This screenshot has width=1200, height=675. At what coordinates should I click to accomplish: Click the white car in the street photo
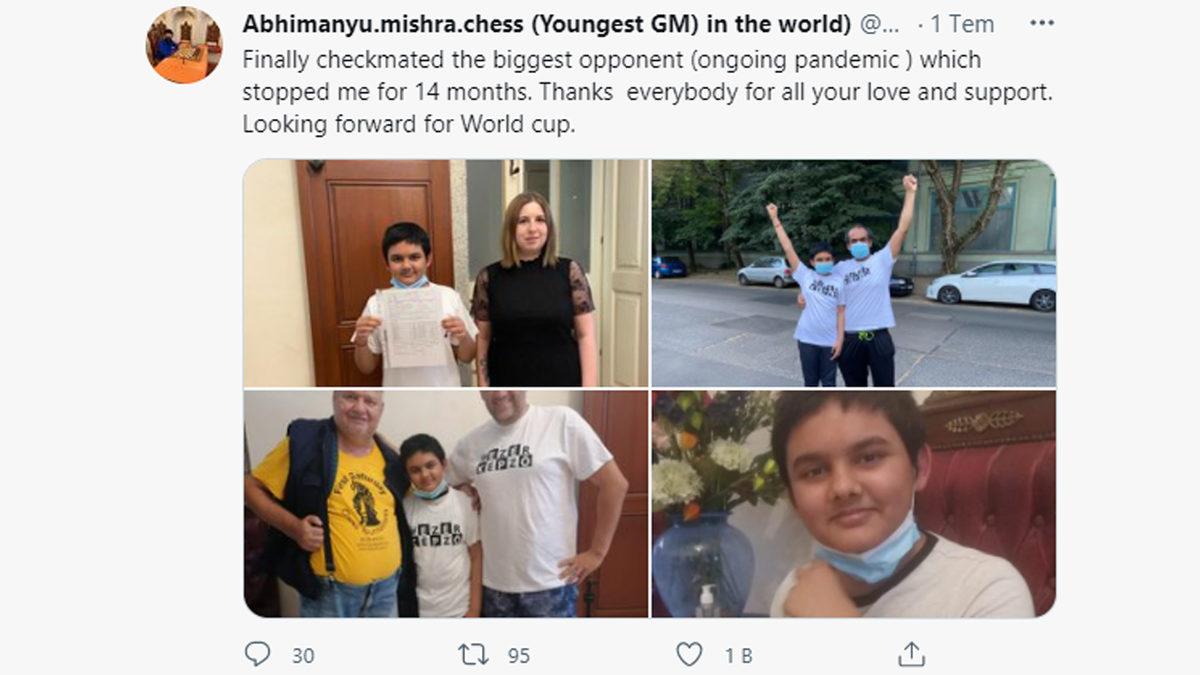click(990, 285)
